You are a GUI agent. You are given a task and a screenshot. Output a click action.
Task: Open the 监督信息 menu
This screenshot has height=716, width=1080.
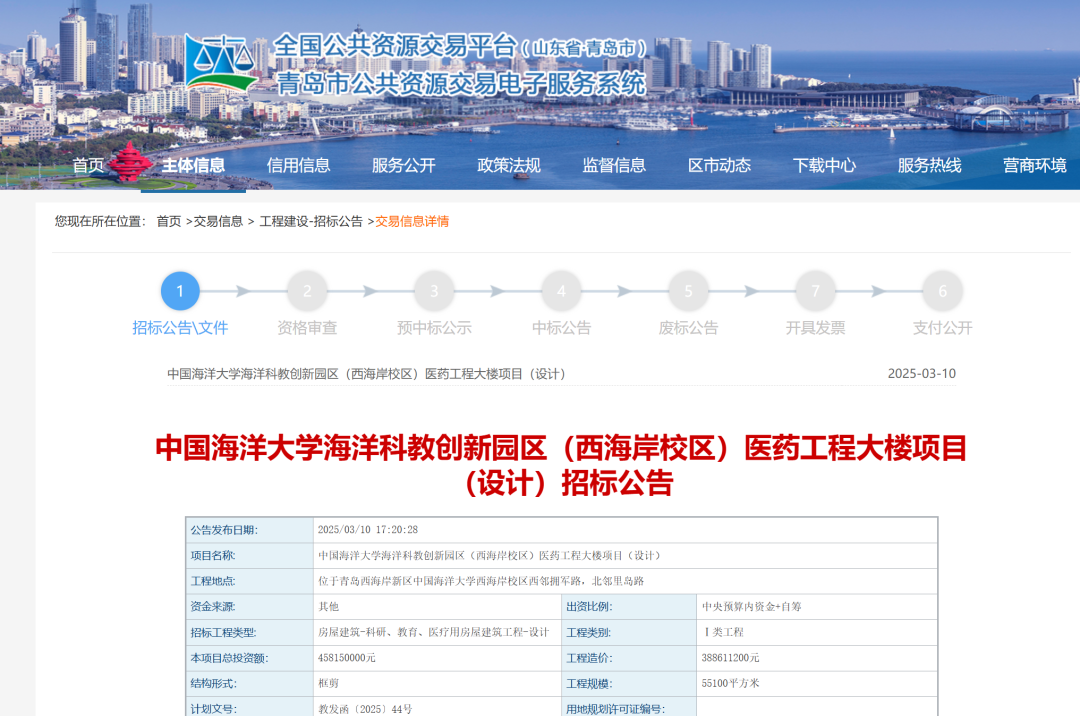tap(617, 165)
